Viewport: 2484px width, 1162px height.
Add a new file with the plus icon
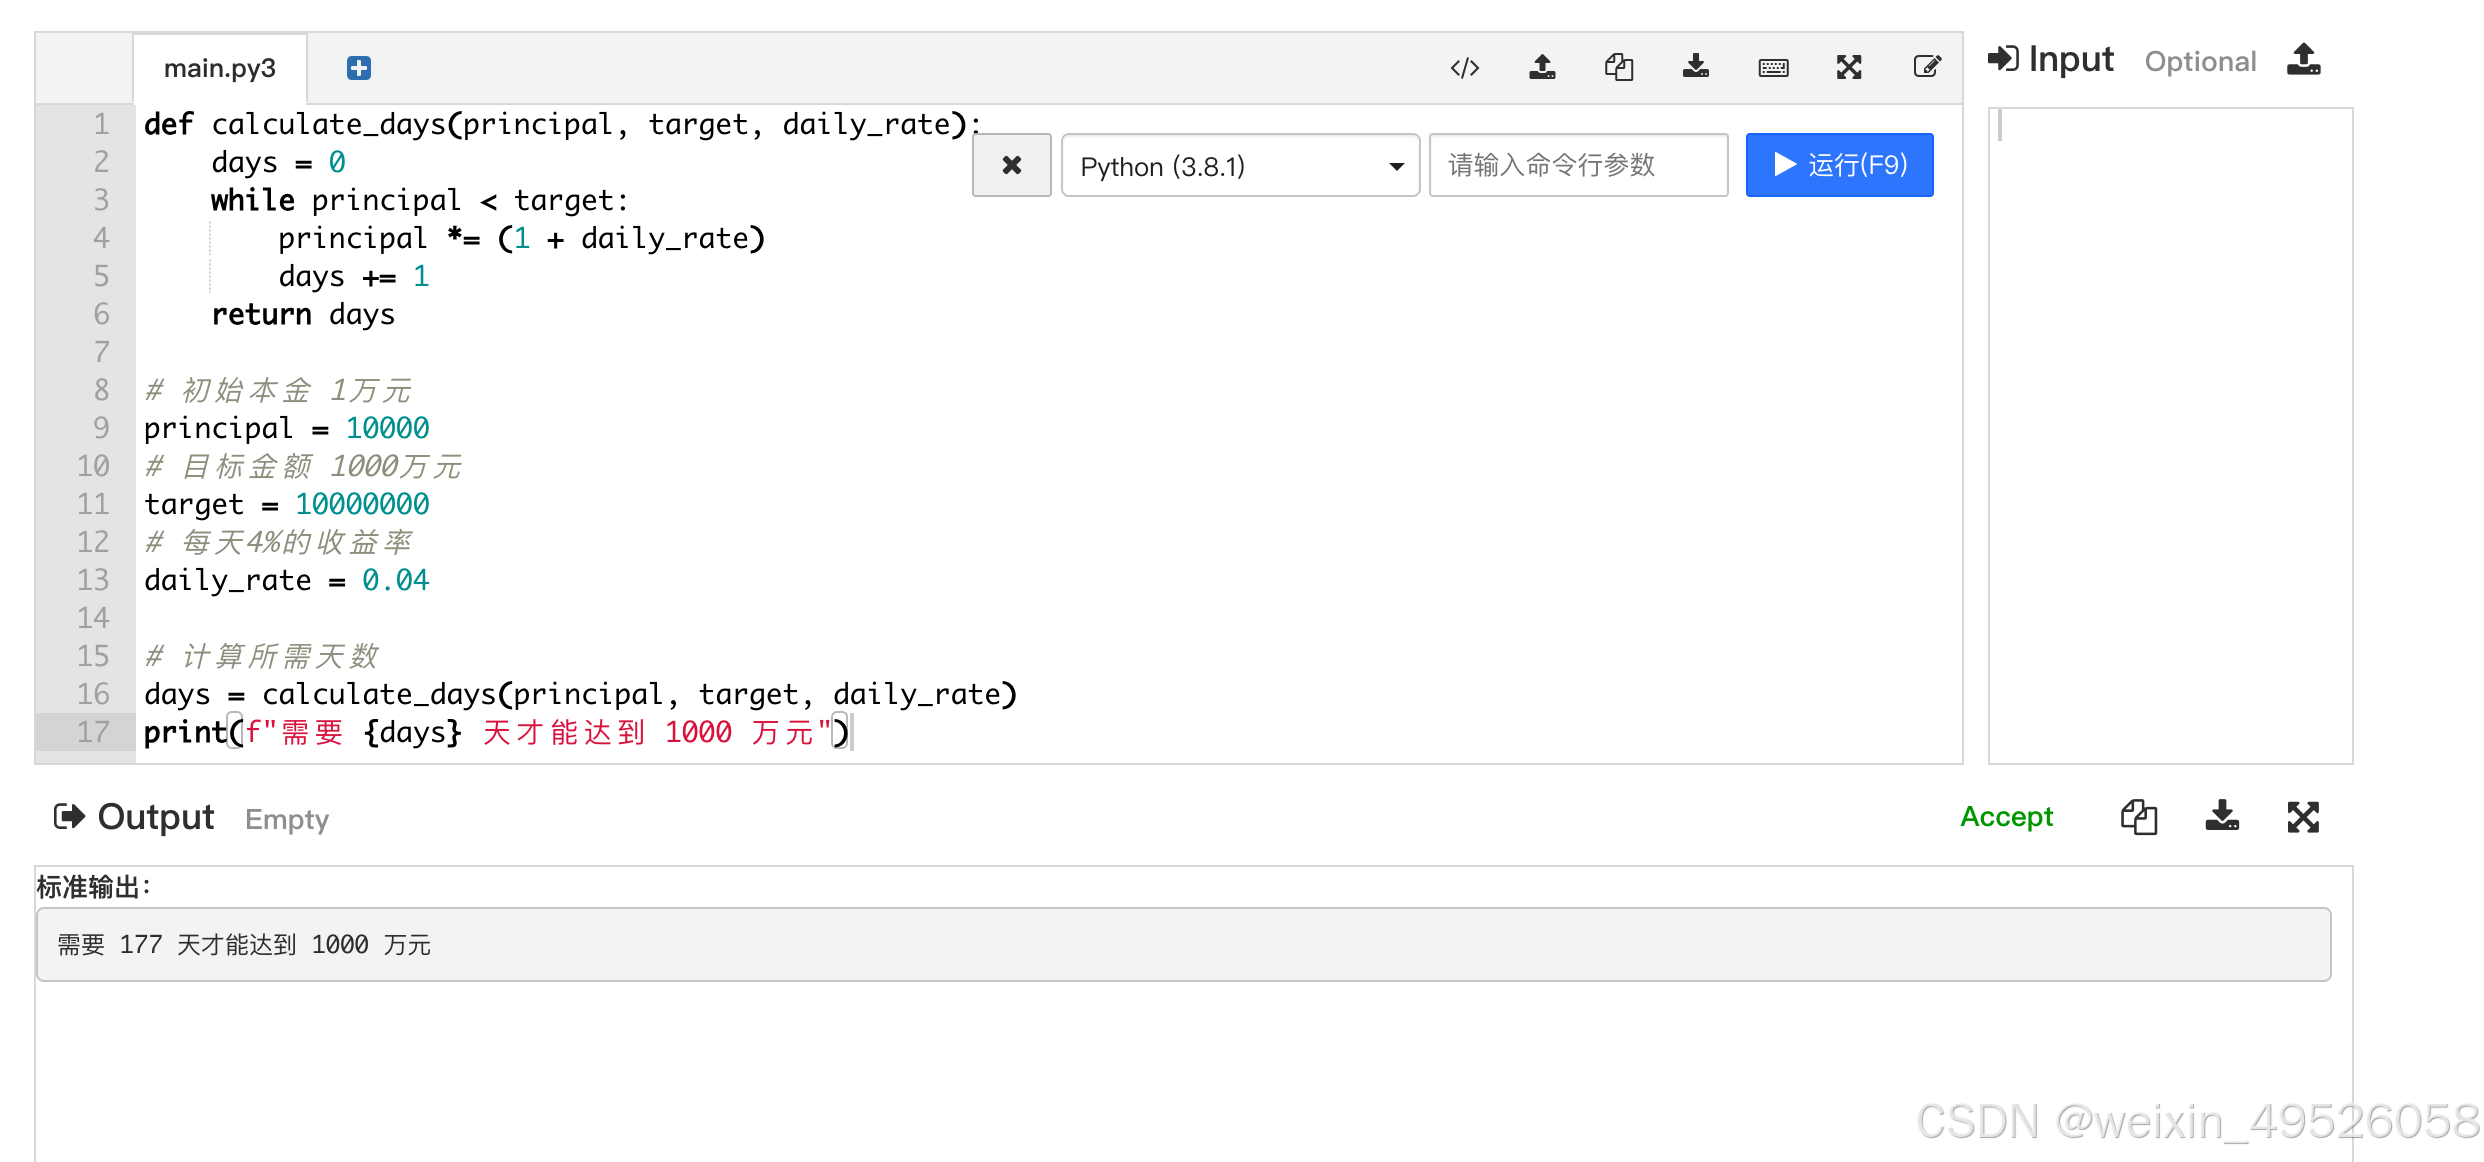pyautogui.click(x=358, y=68)
